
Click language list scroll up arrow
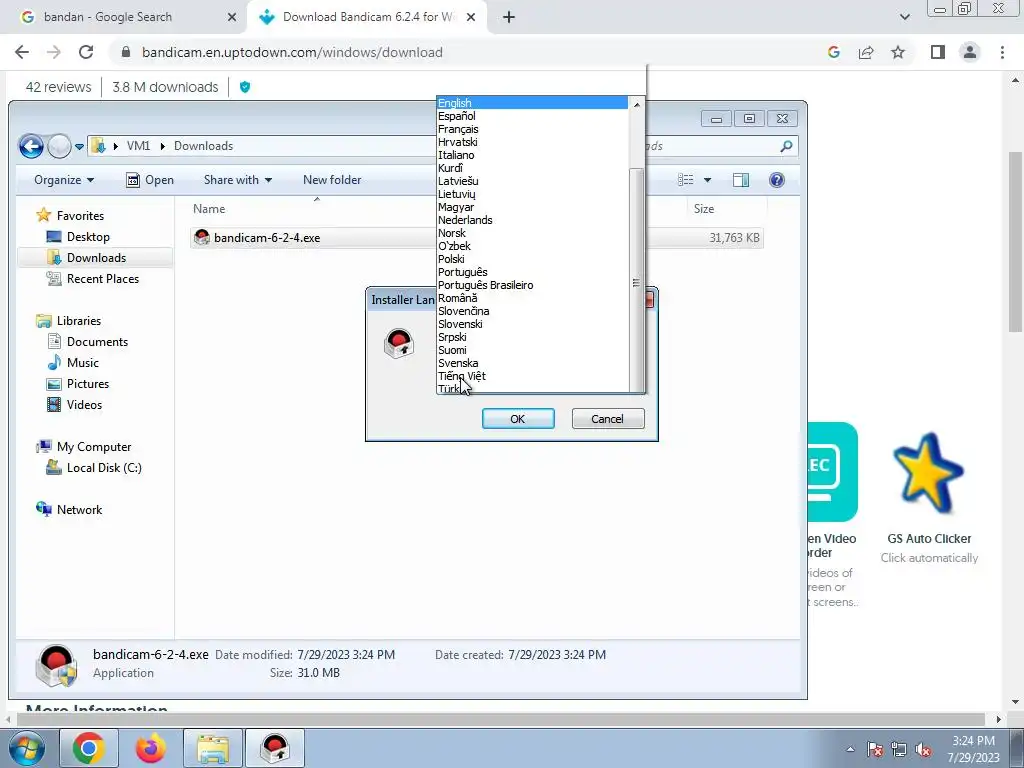(x=637, y=104)
